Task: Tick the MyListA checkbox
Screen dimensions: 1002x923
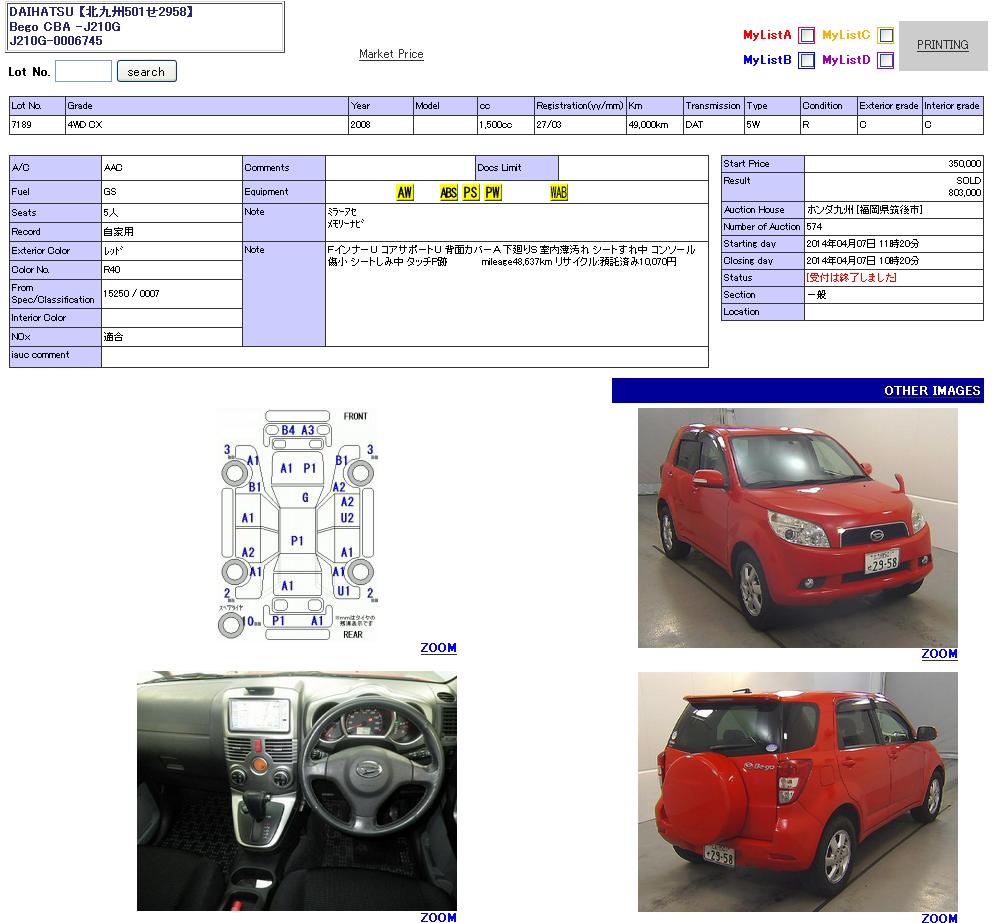Action: [807, 36]
